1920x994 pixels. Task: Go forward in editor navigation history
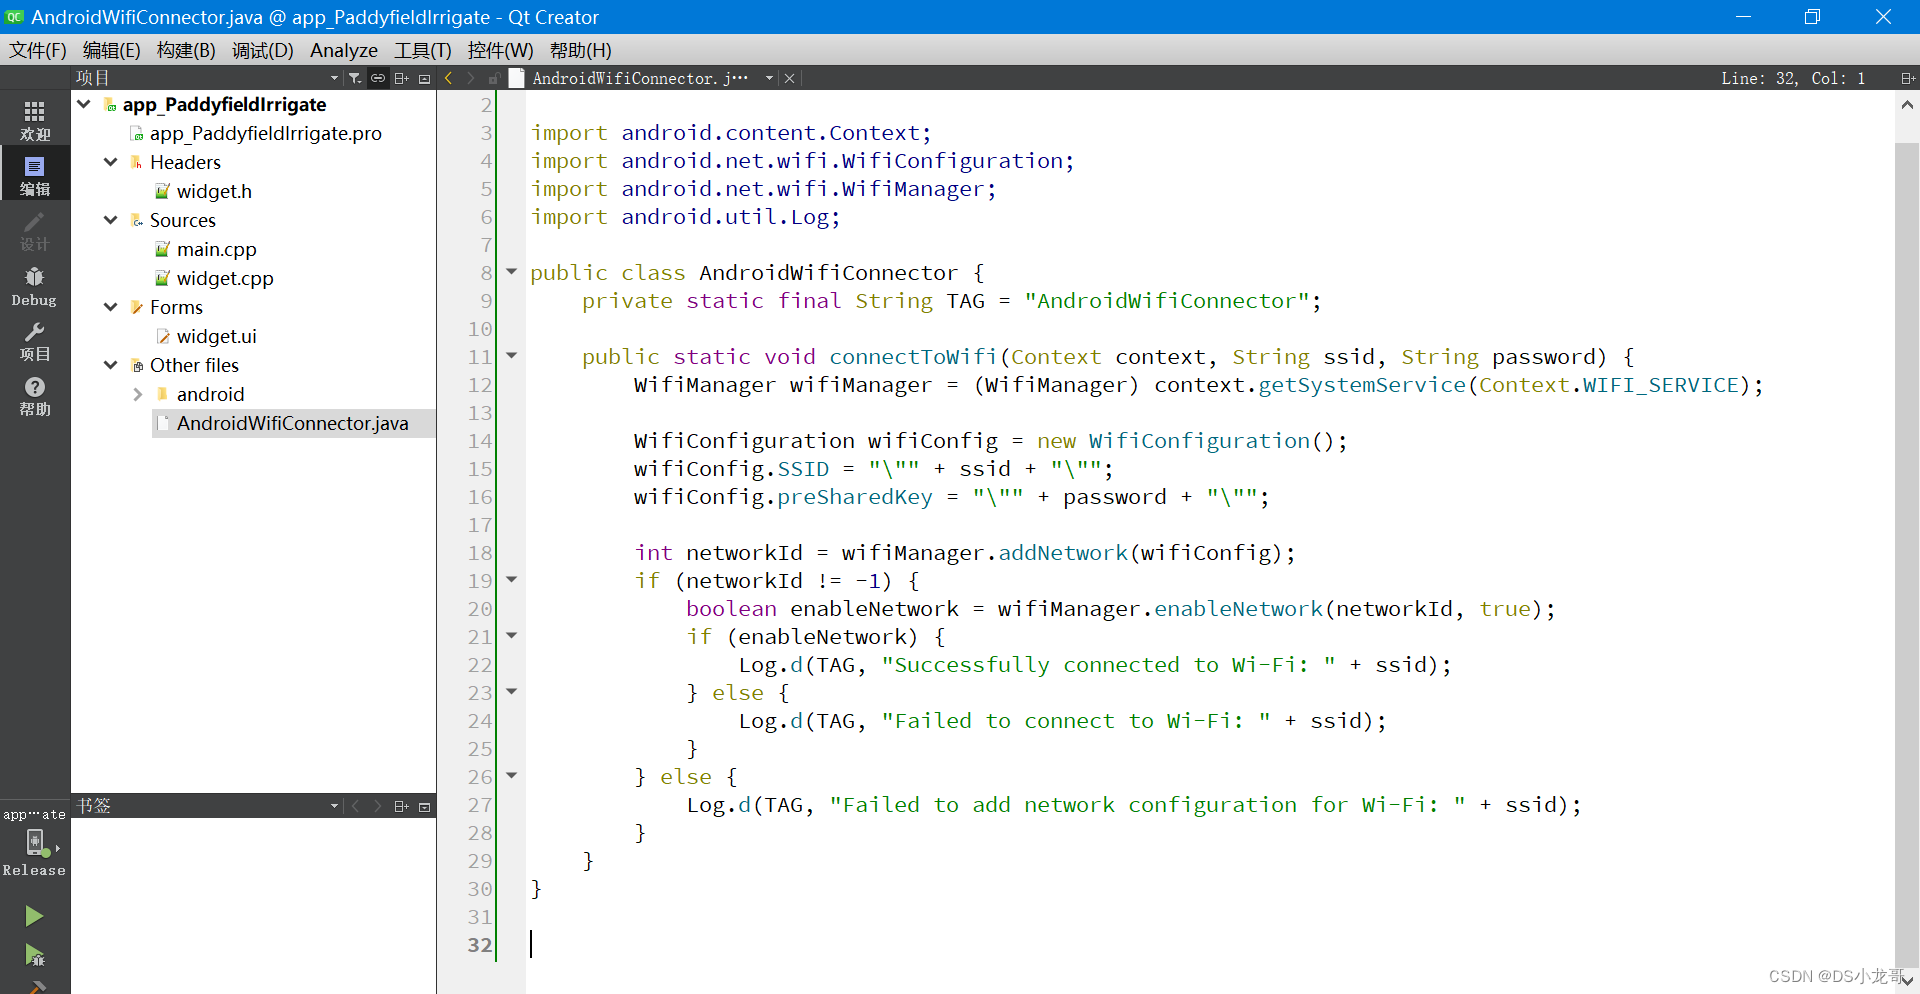tap(470, 78)
